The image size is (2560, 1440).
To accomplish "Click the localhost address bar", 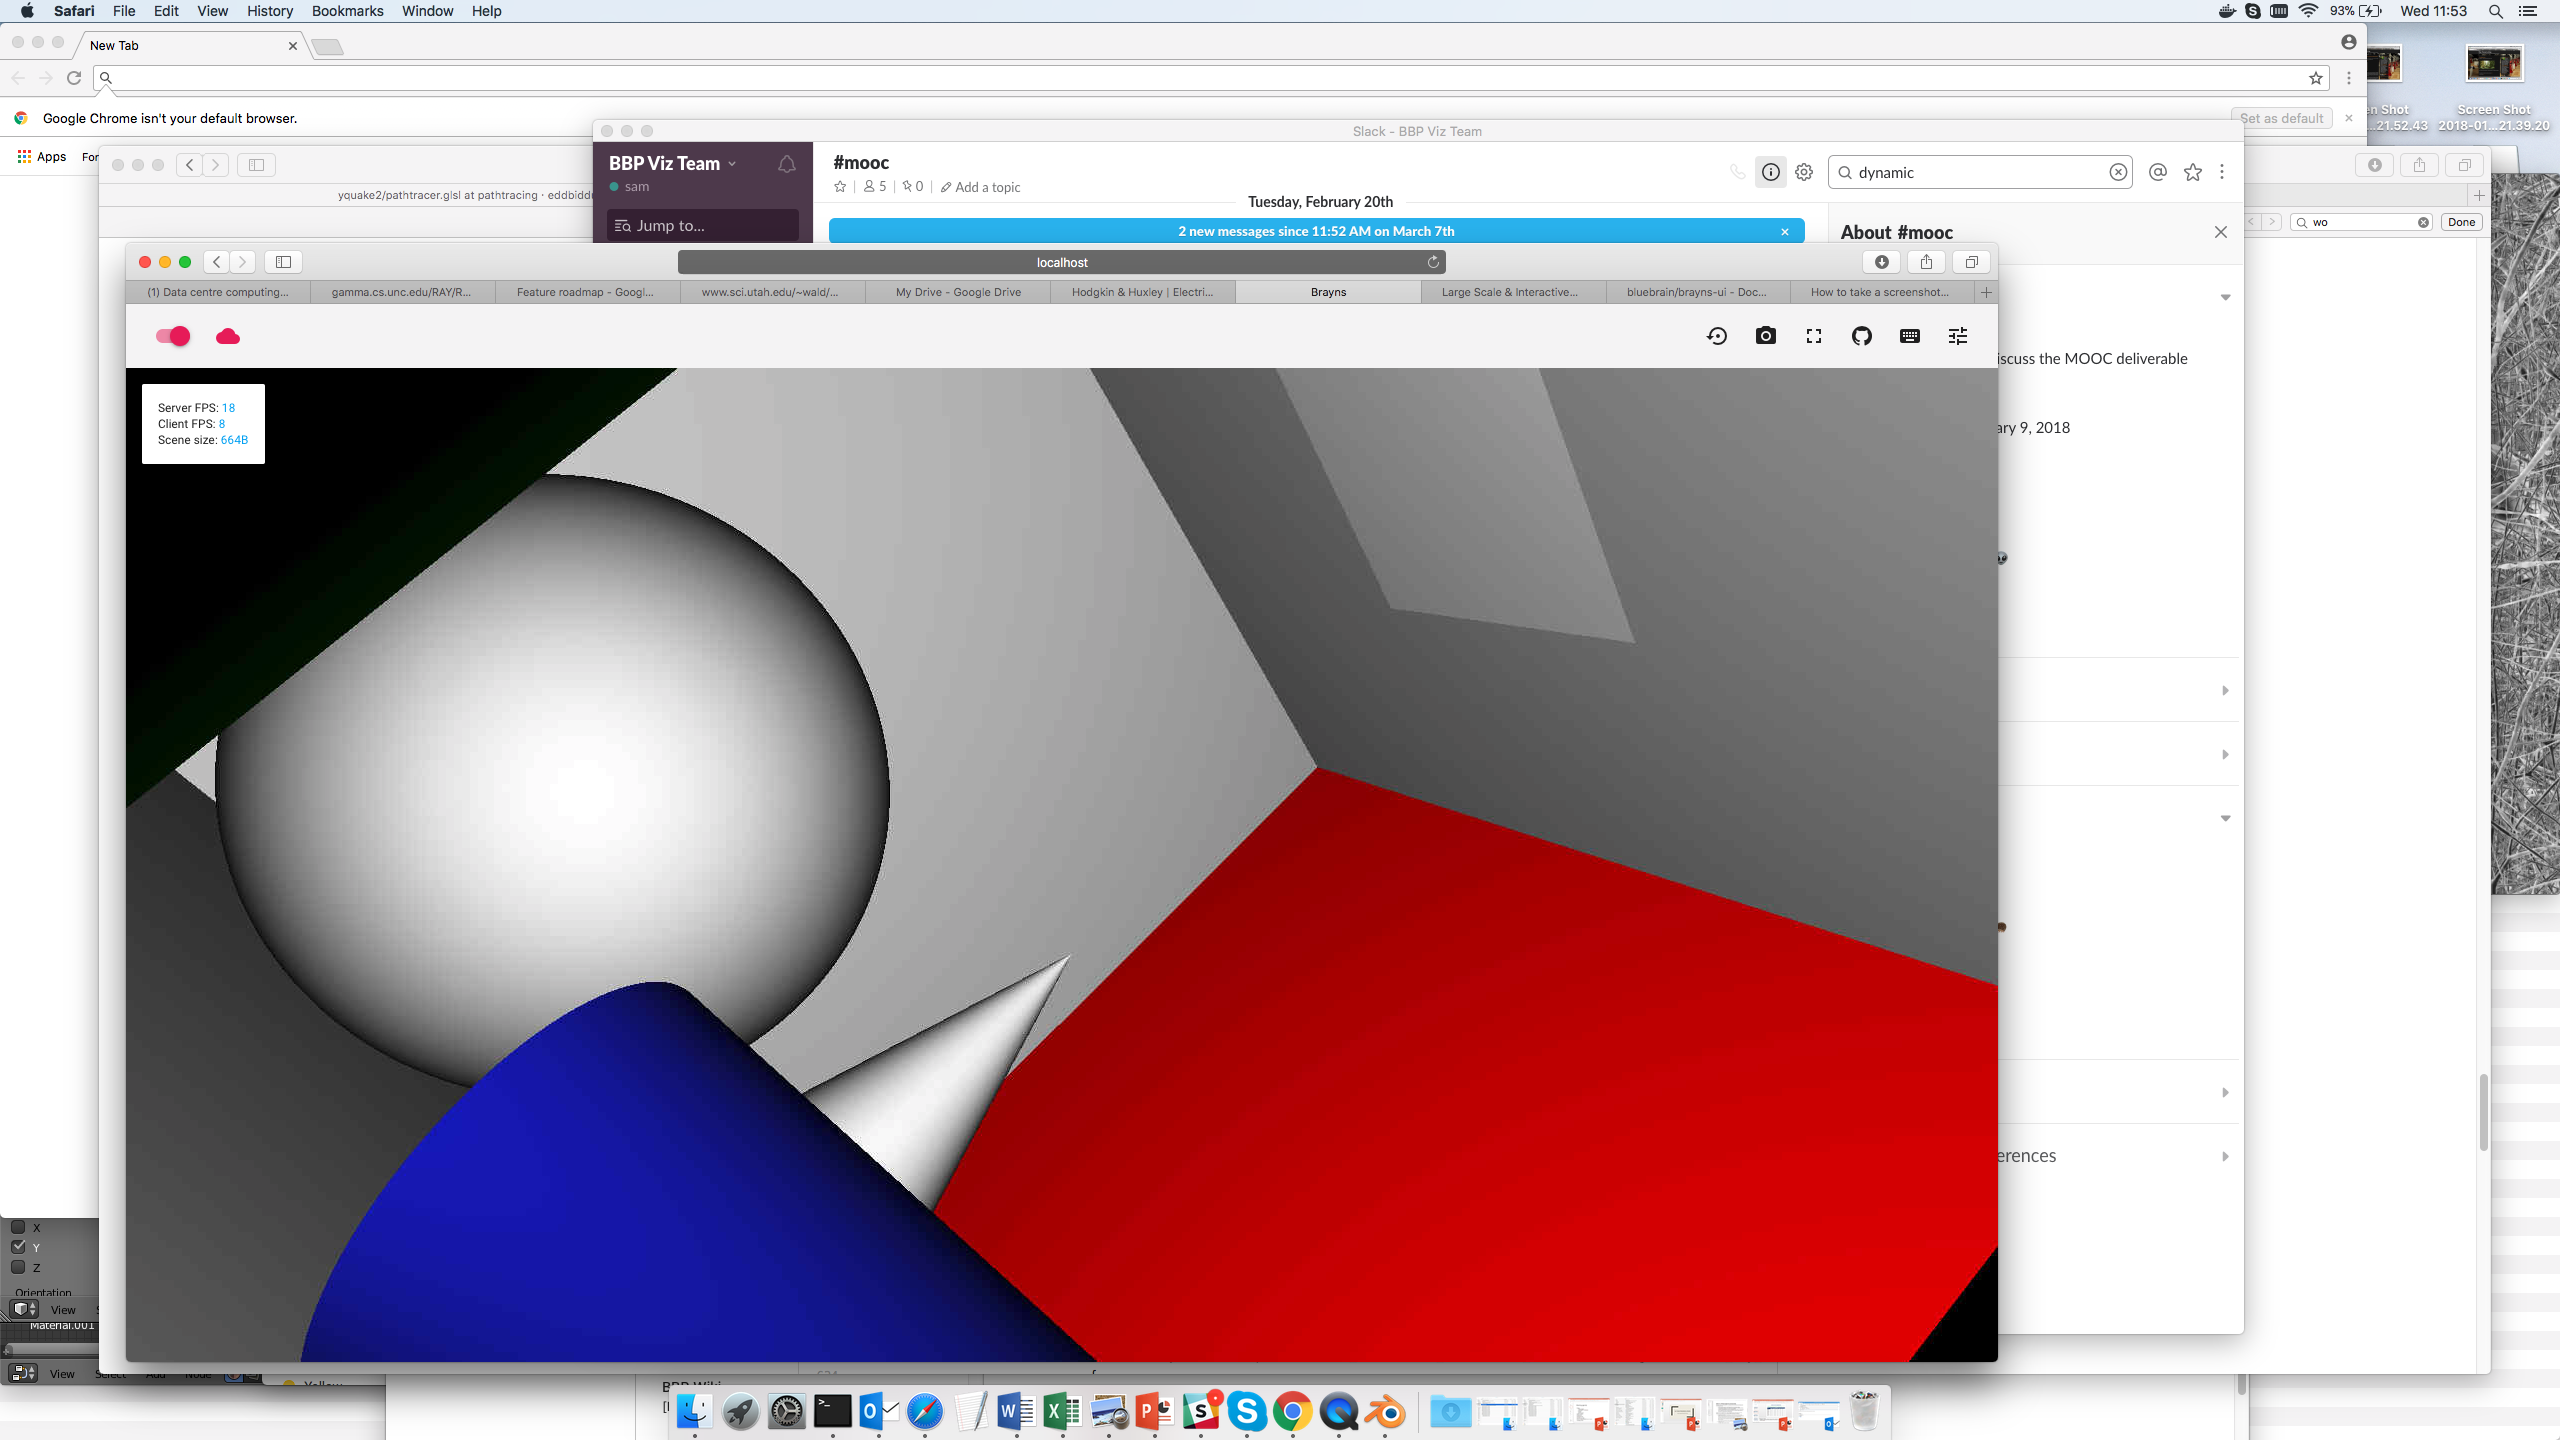I will pyautogui.click(x=1062, y=262).
